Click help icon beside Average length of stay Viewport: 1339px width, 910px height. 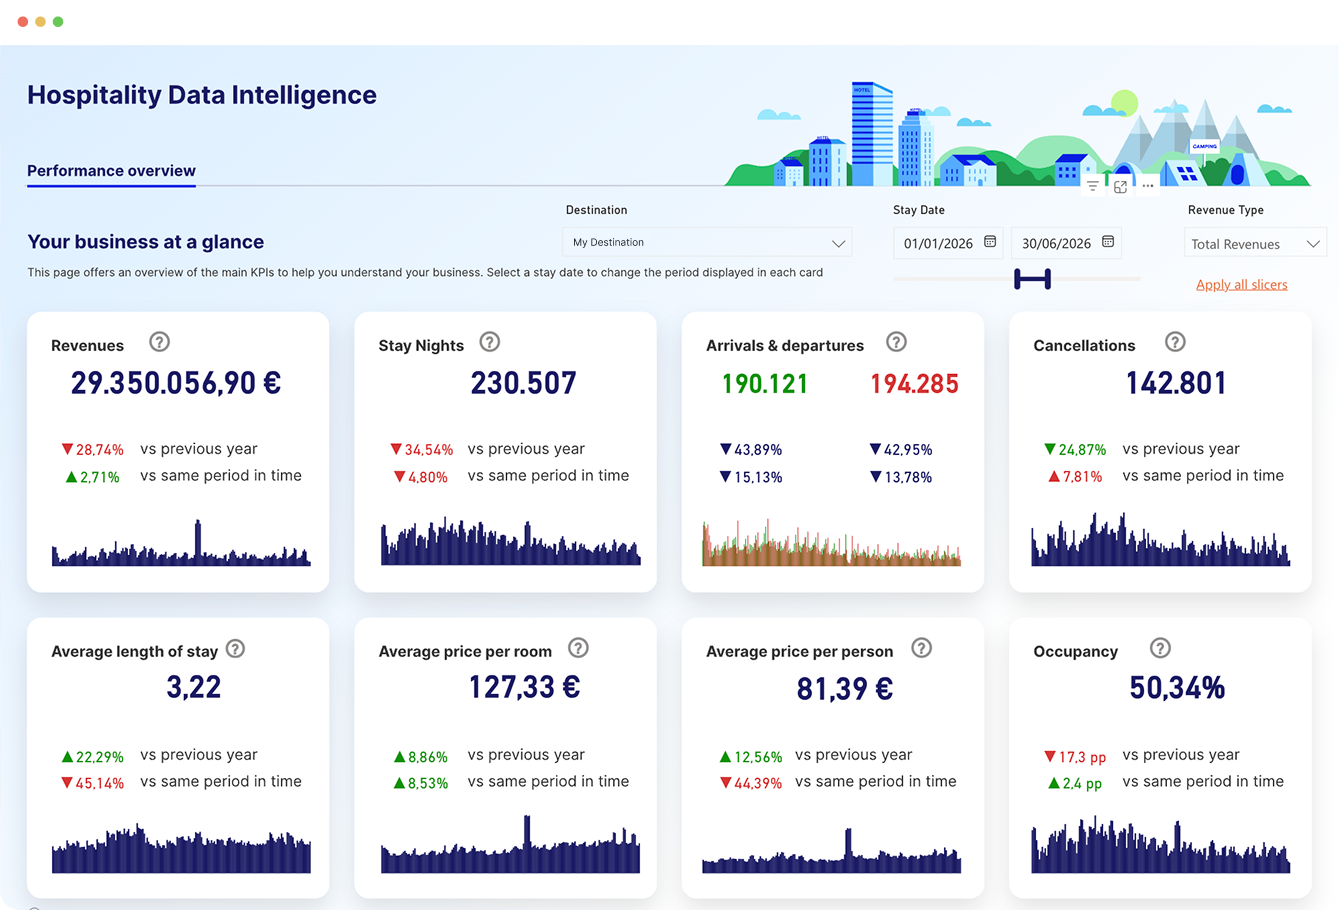235,649
